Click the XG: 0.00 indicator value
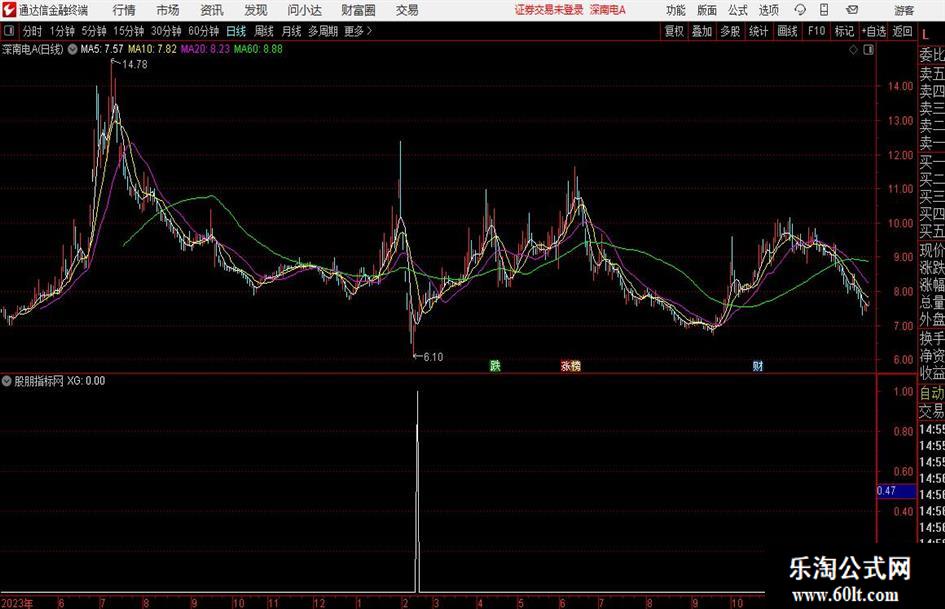 tap(86, 381)
